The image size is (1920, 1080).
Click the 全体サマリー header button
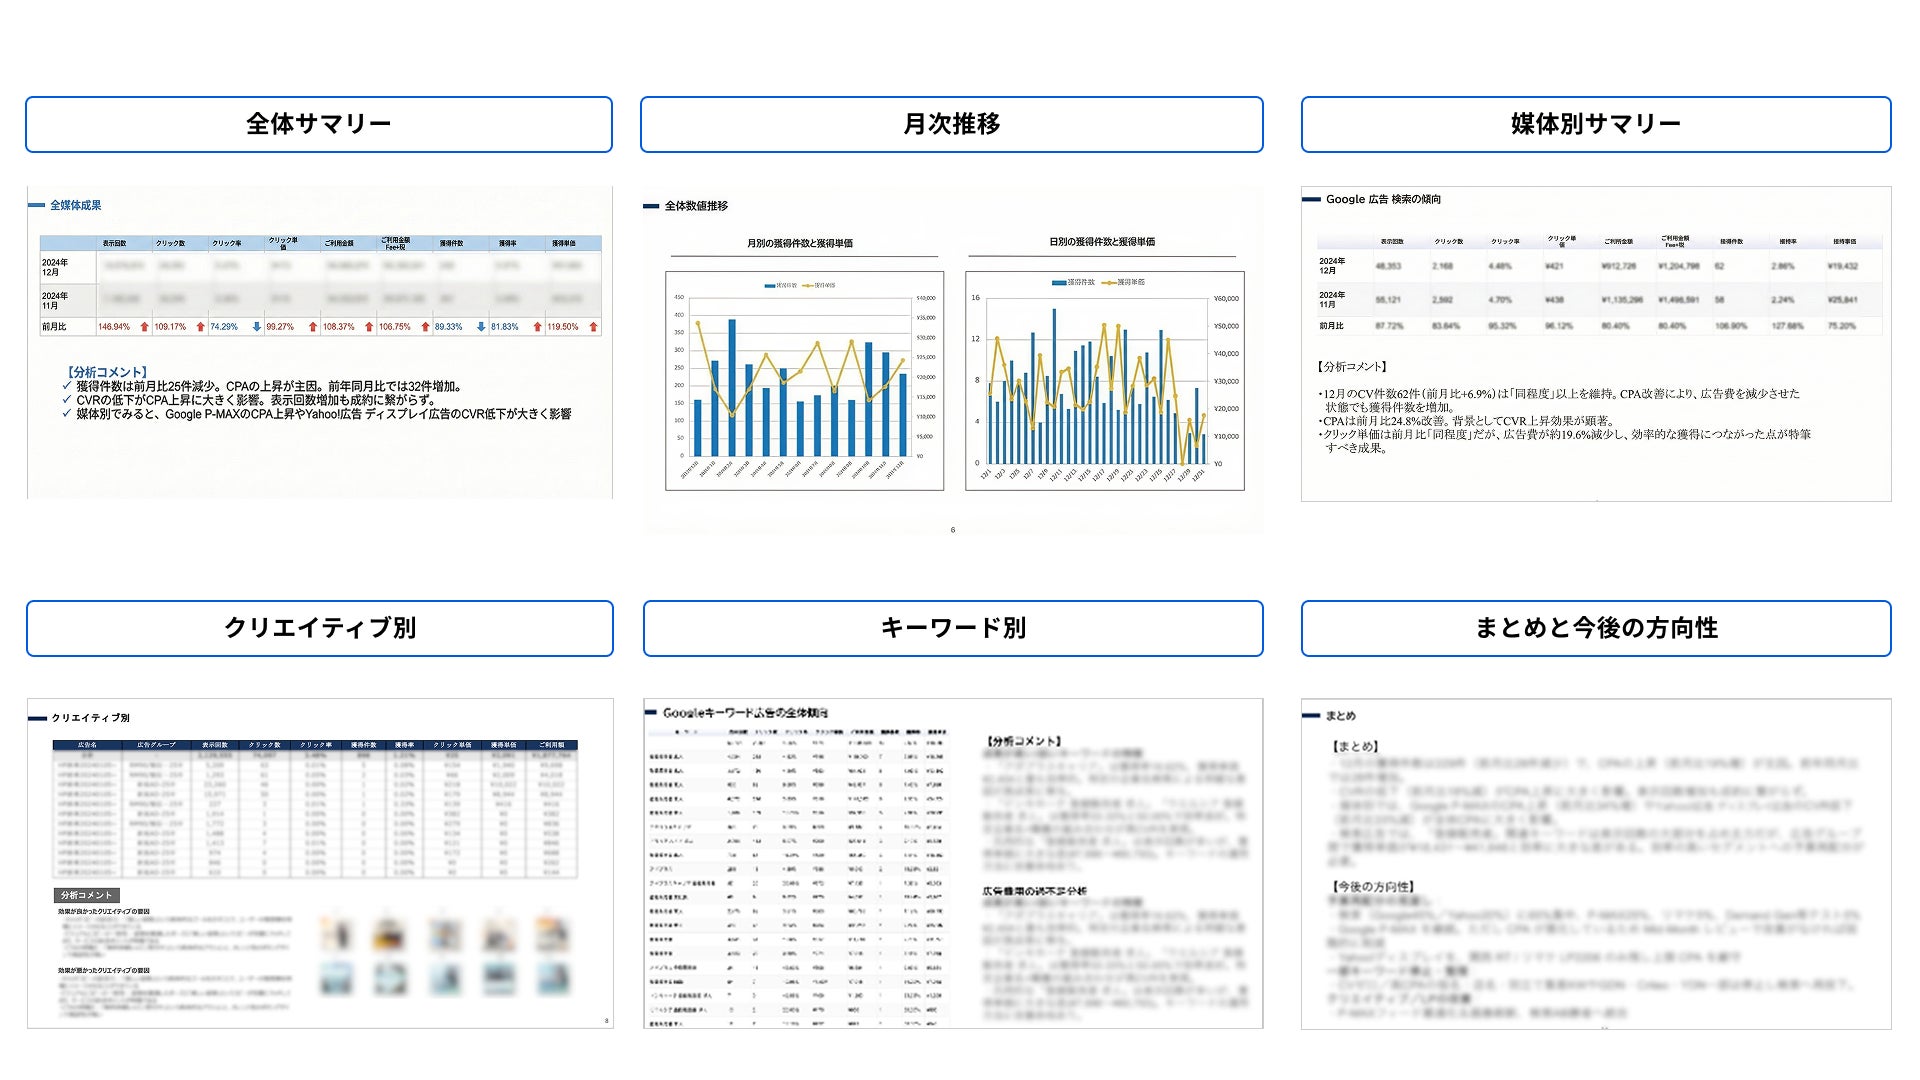(x=318, y=124)
